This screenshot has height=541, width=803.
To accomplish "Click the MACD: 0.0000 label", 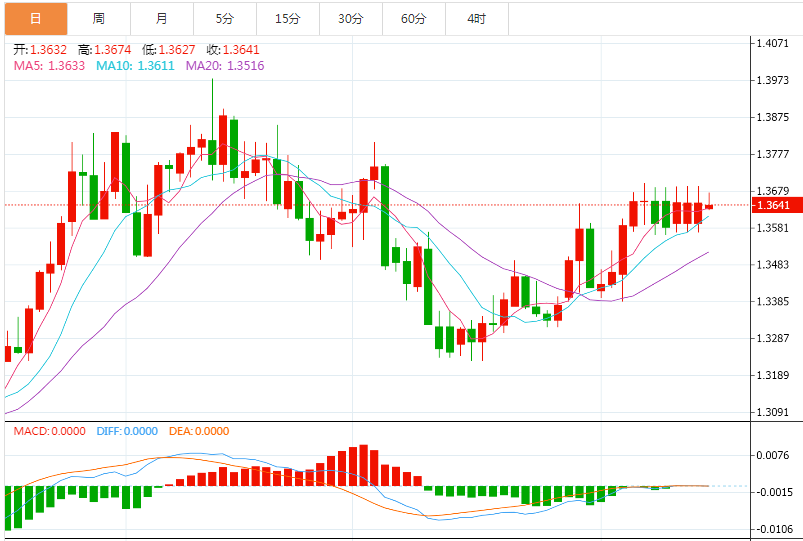I will point(50,431).
